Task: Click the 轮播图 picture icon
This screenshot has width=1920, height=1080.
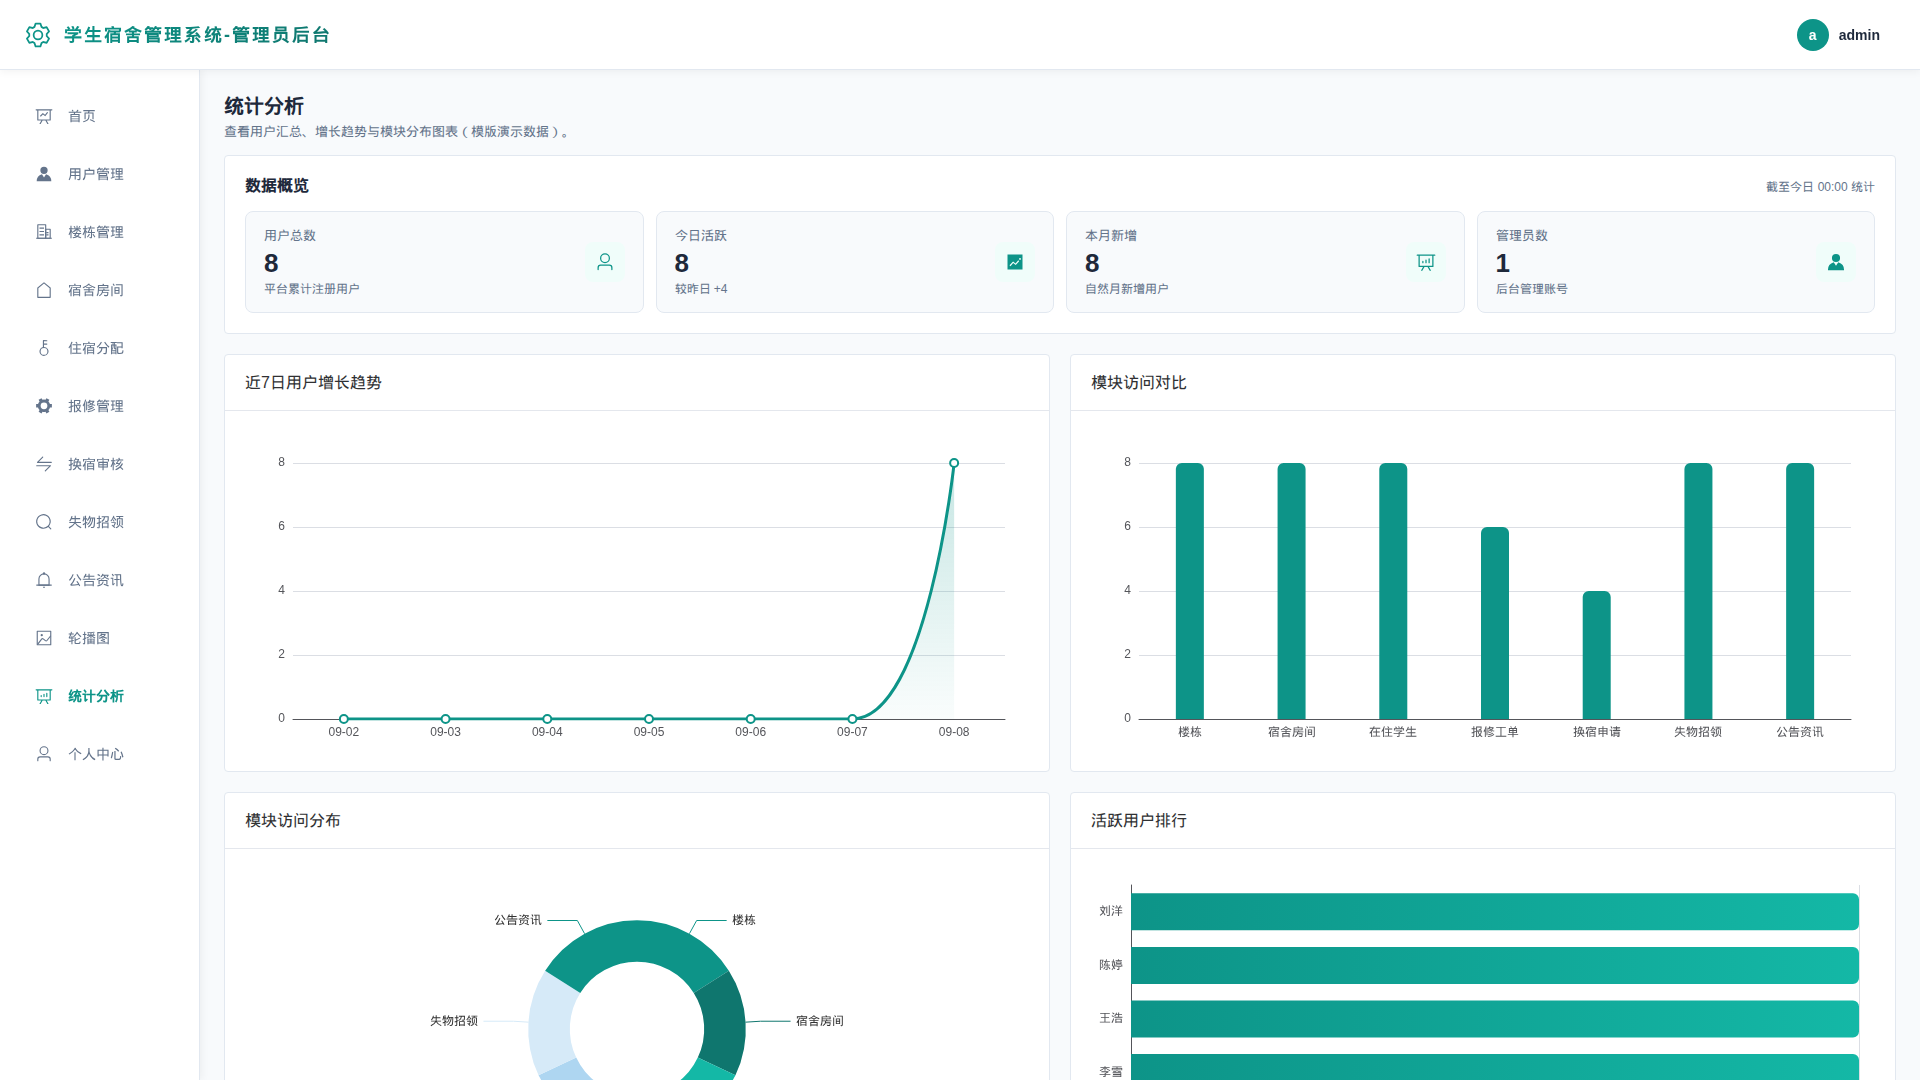Action: [44, 638]
